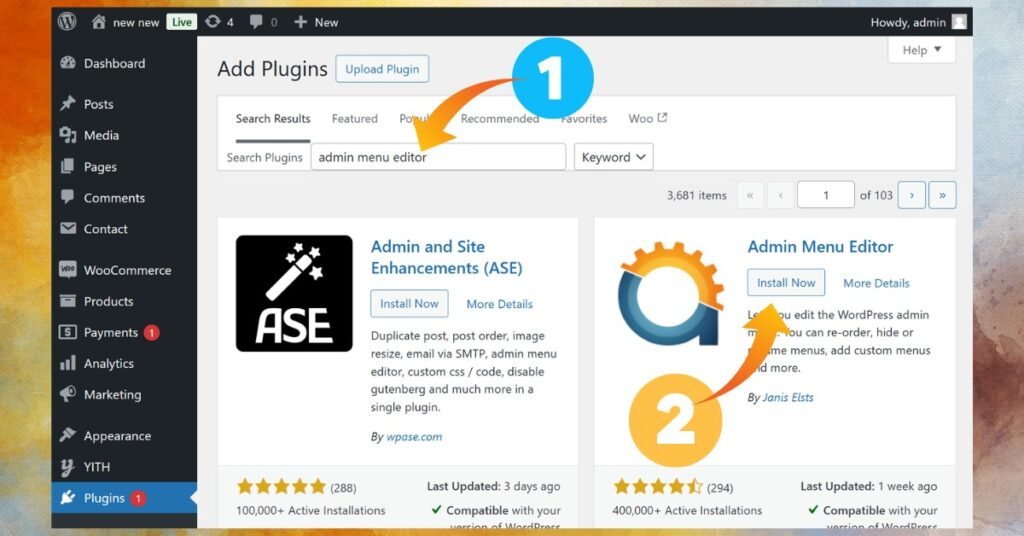Click the current page number field
1024x536 pixels.
tap(825, 195)
